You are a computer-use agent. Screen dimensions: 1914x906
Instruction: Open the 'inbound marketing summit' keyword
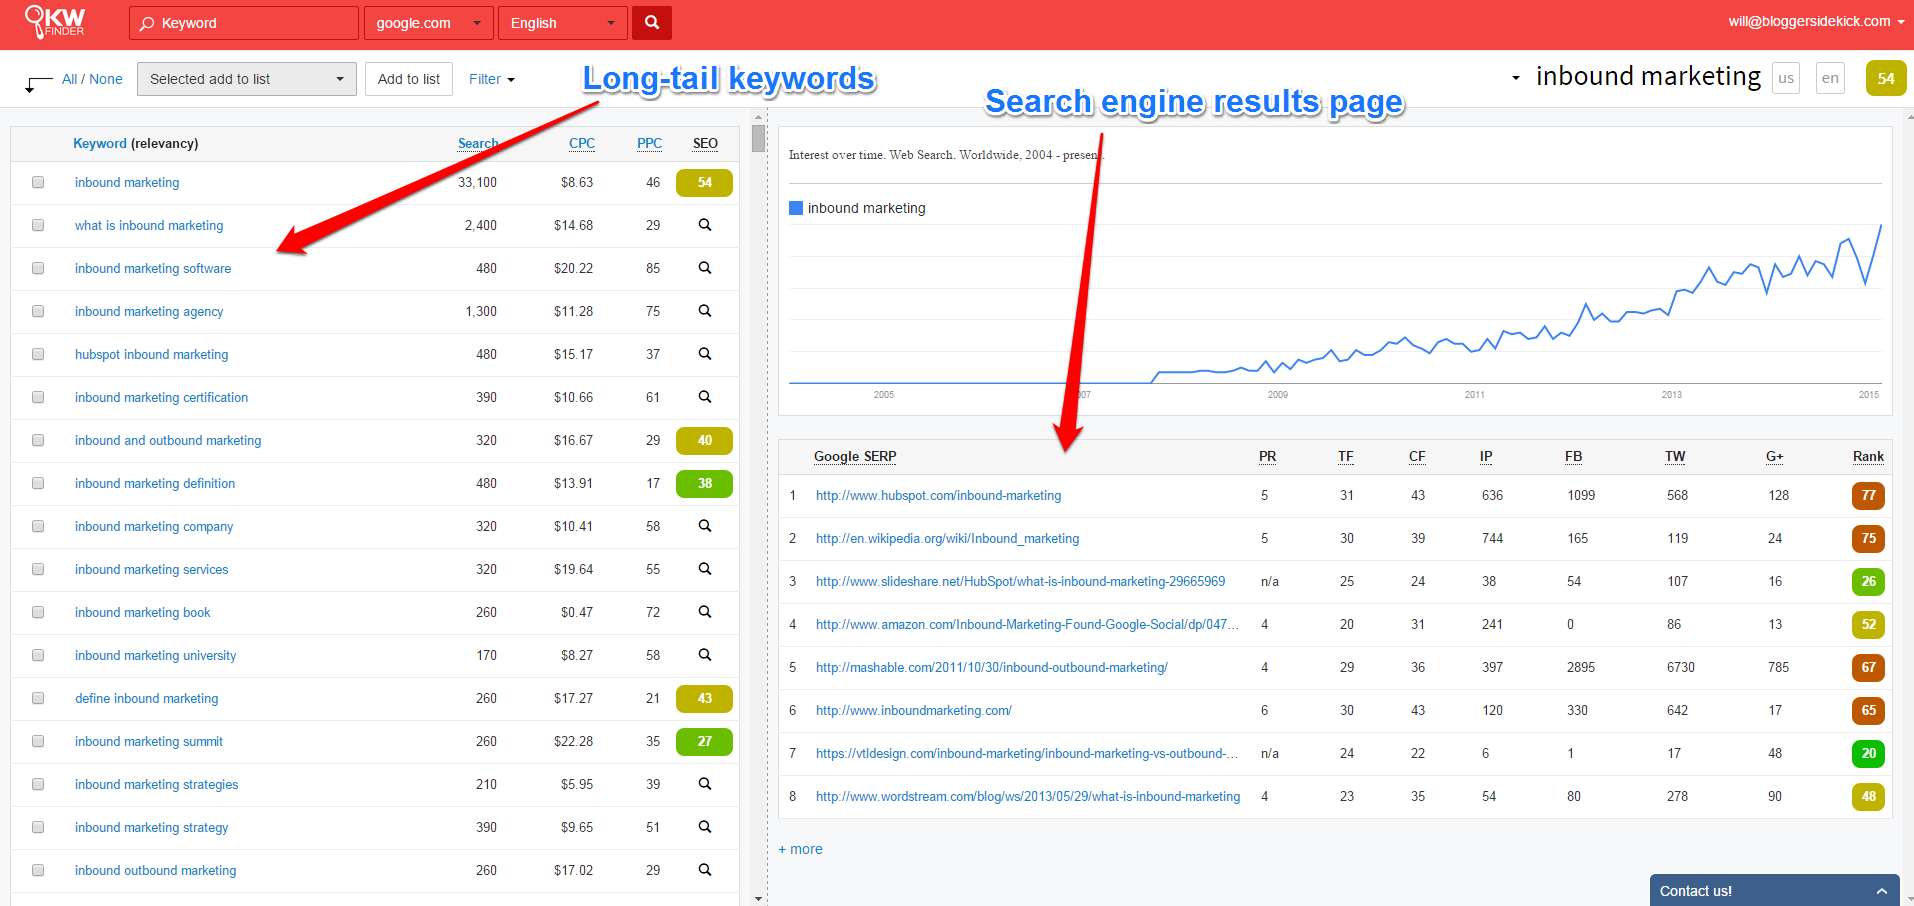click(x=149, y=741)
